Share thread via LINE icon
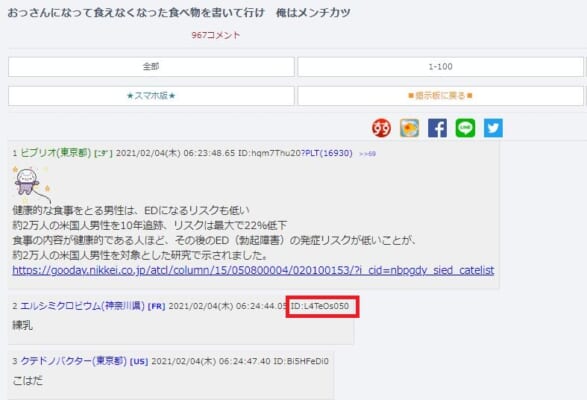 pyautogui.click(x=465, y=128)
